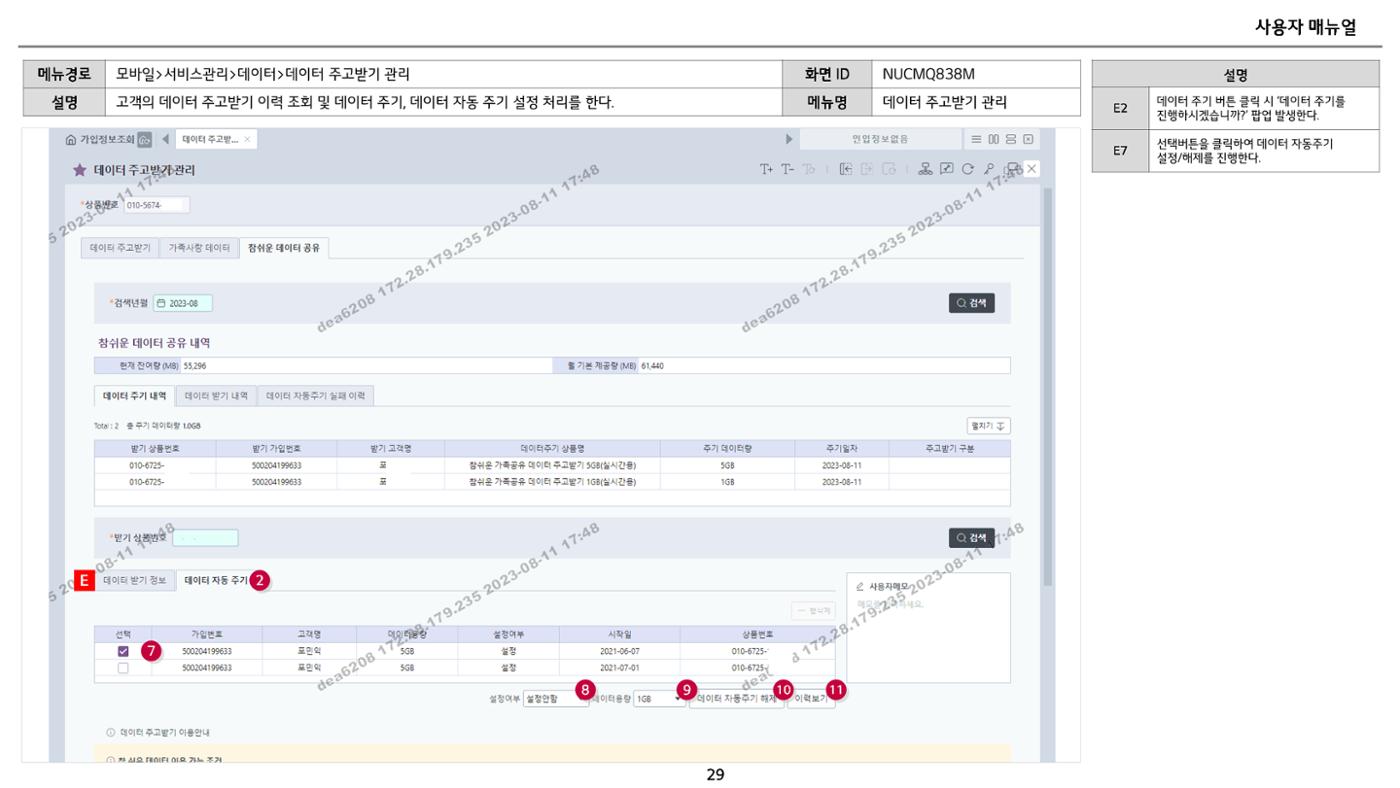Select the 데이터 주기 내역 tab
The width and height of the screenshot is (1400, 788).
[x=135, y=396]
